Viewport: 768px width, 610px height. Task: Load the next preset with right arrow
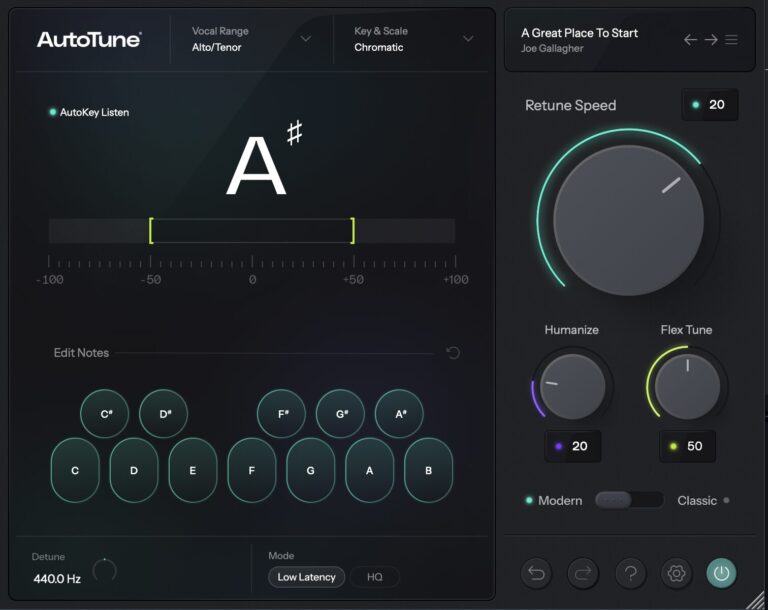tap(711, 40)
